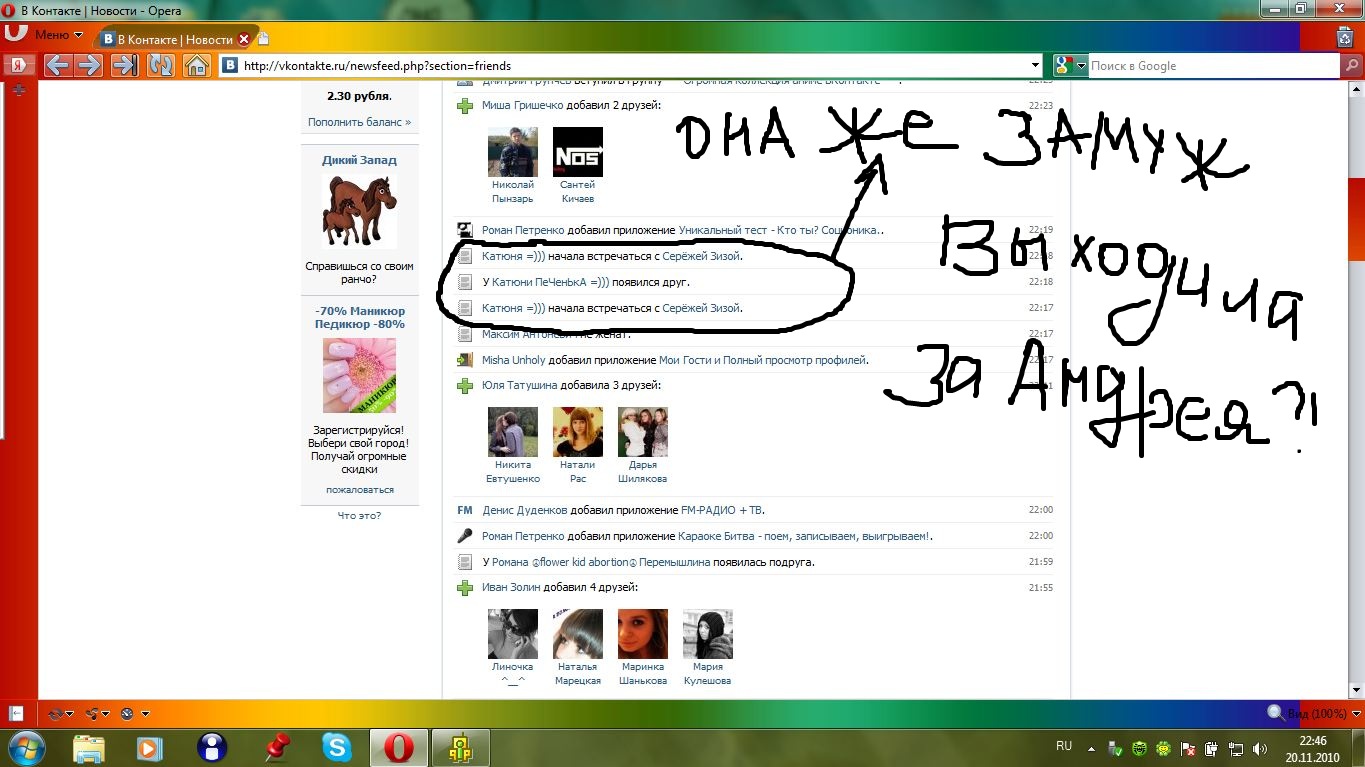
Task: Open the Opera Turbo dropdown in status bar
Action: (x=133, y=713)
